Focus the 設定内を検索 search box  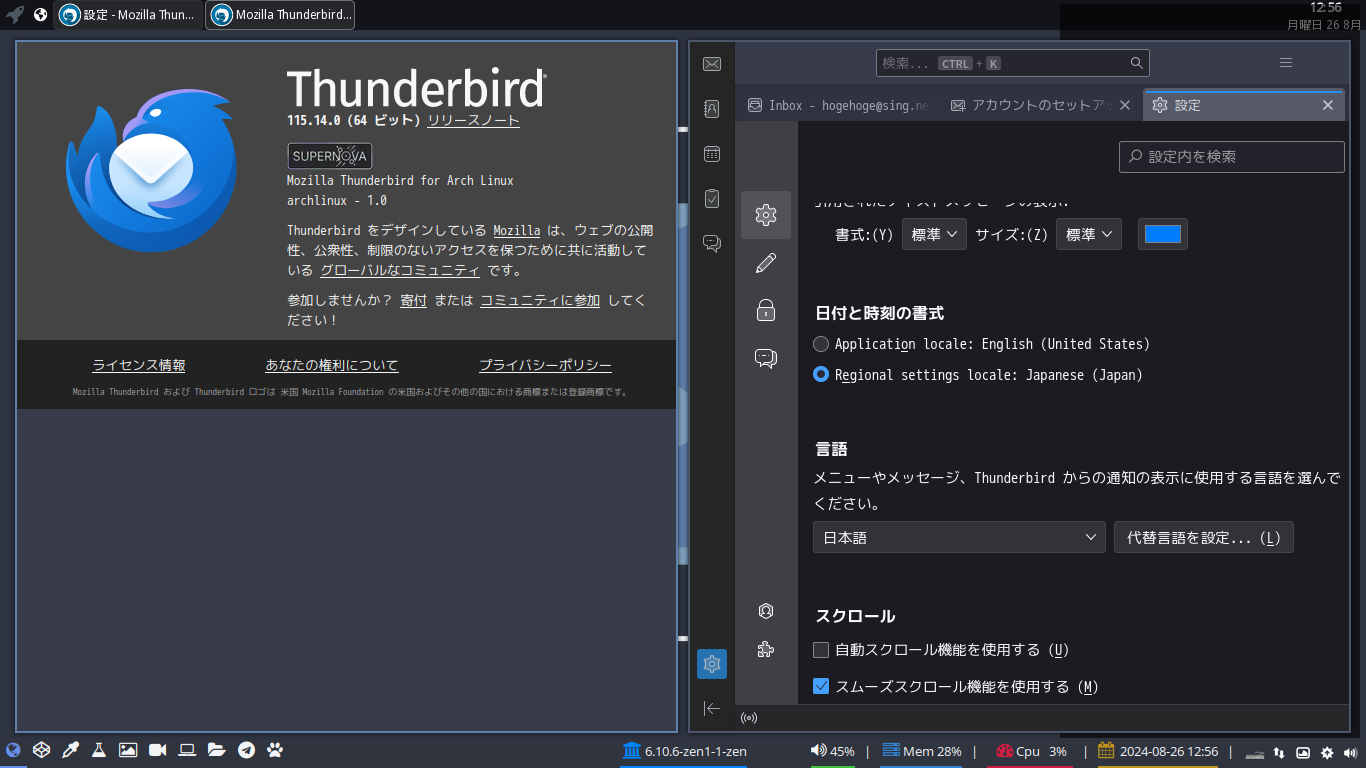[1232, 157]
